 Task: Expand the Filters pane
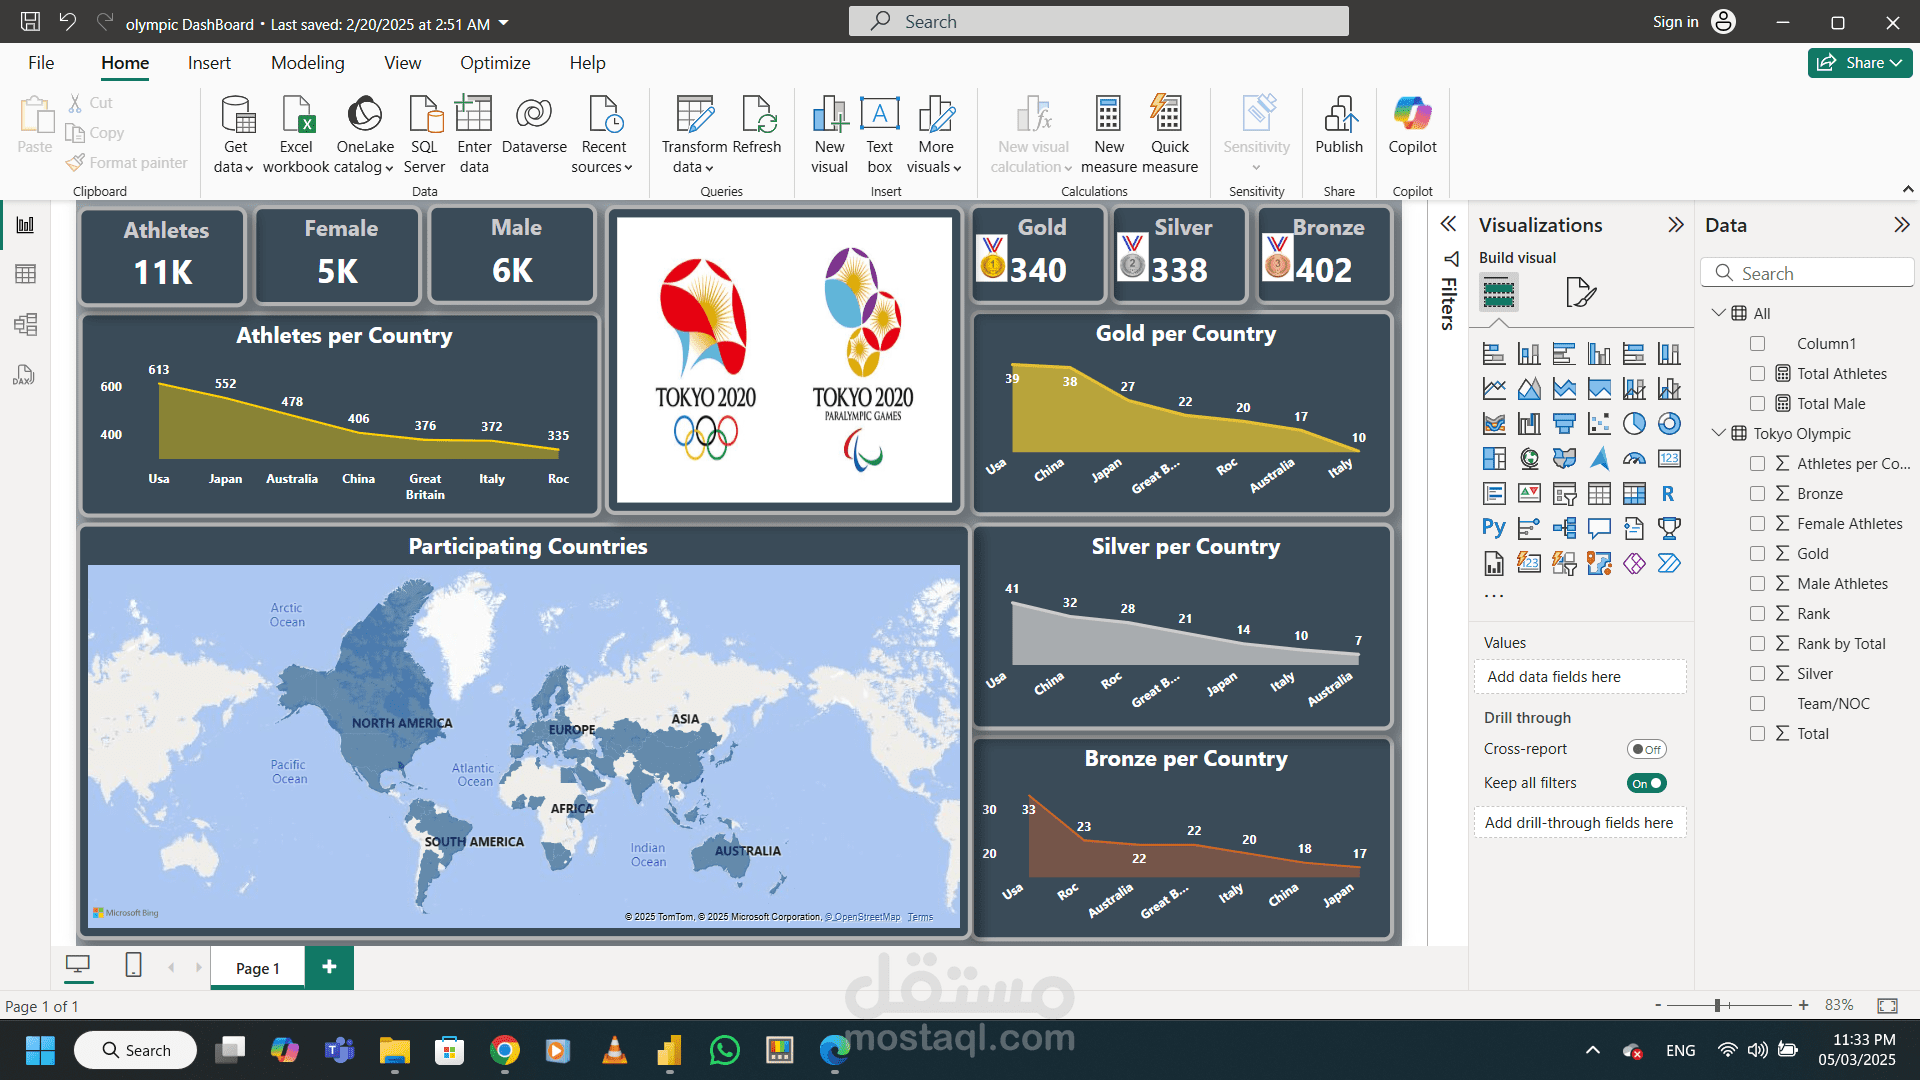pyautogui.click(x=1448, y=224)
